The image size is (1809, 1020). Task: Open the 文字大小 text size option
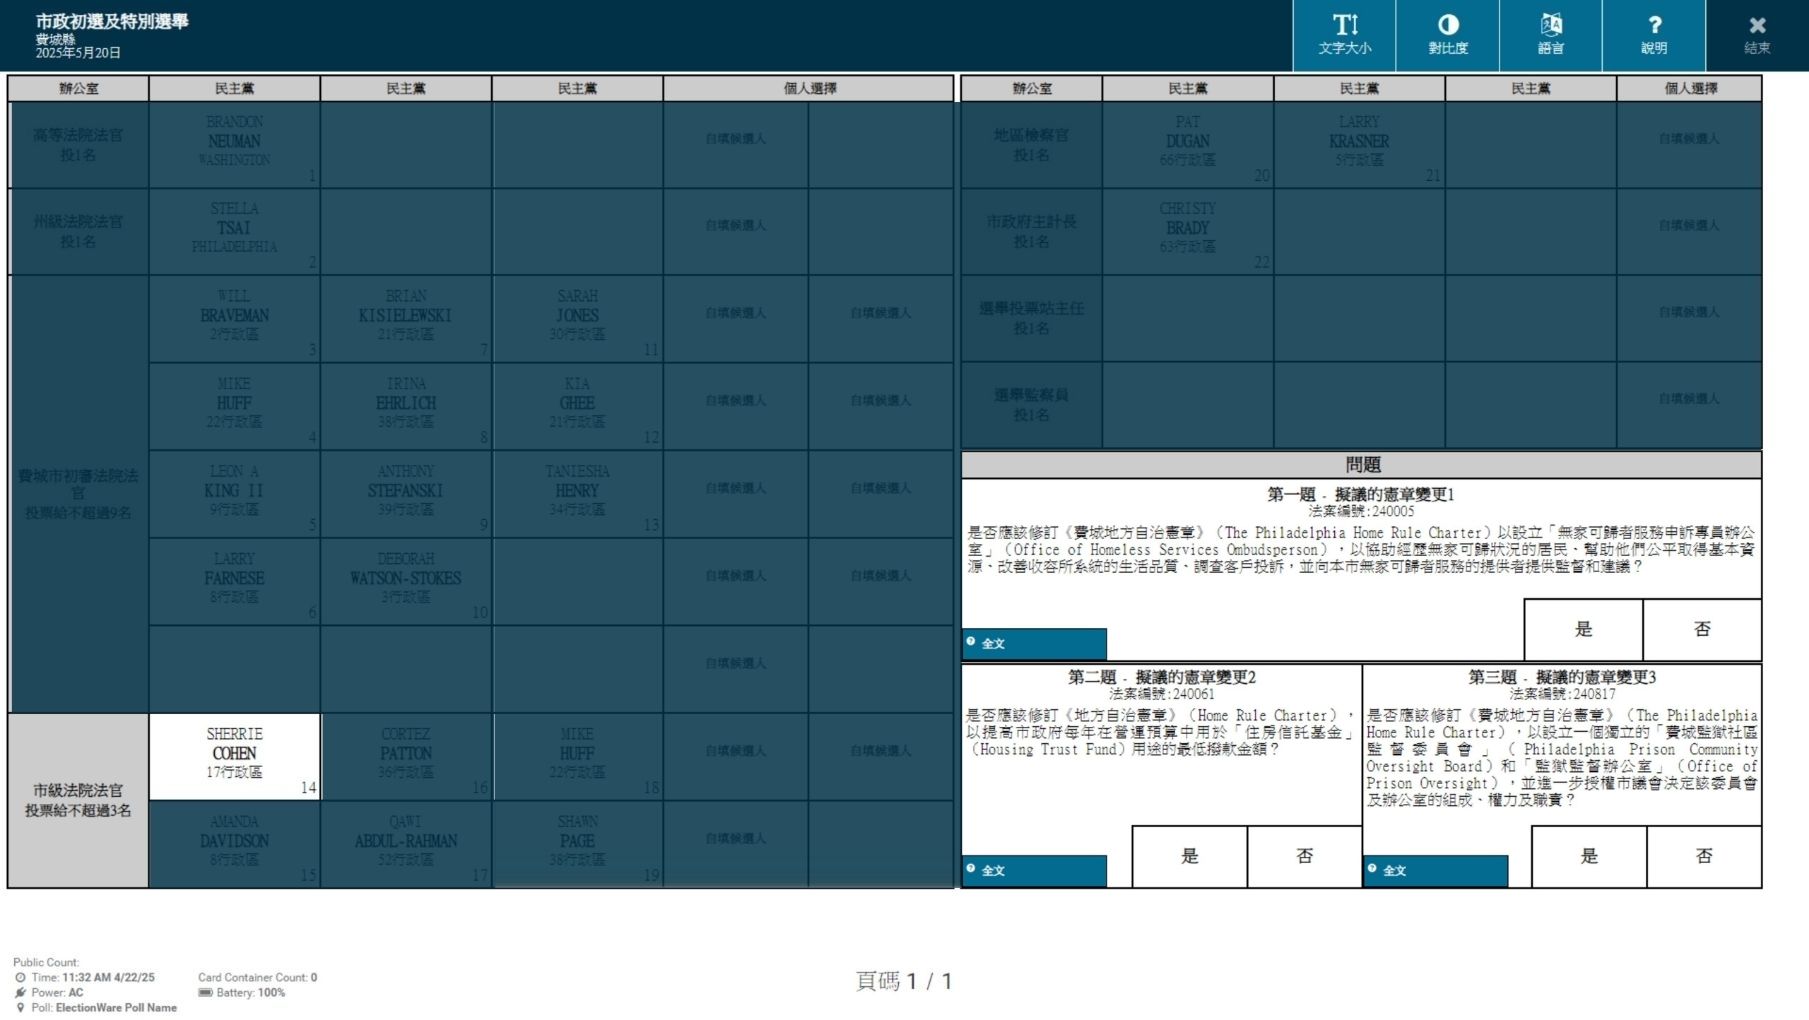tap(1344, 35)
